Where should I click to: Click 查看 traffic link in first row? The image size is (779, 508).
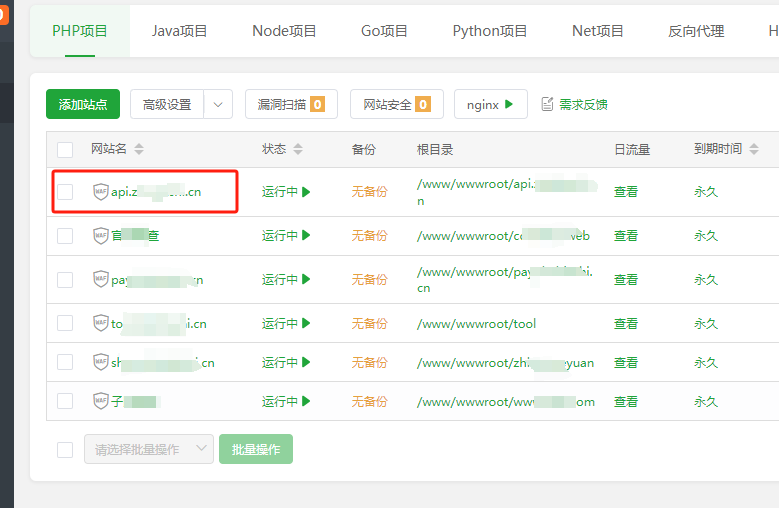(626, 192)
